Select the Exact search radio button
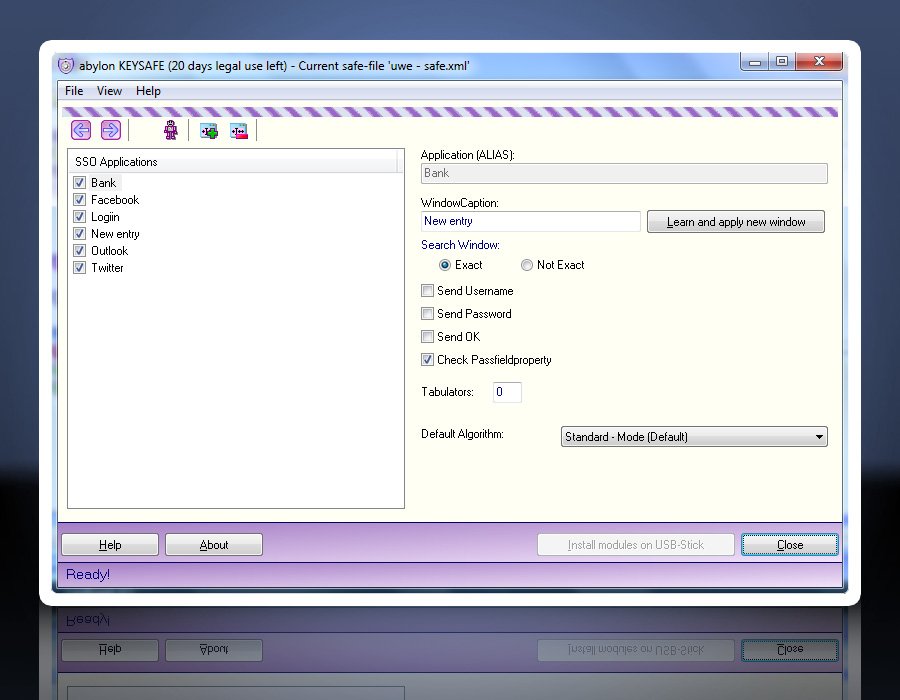The image size is (900, 700). pos(445,265)
